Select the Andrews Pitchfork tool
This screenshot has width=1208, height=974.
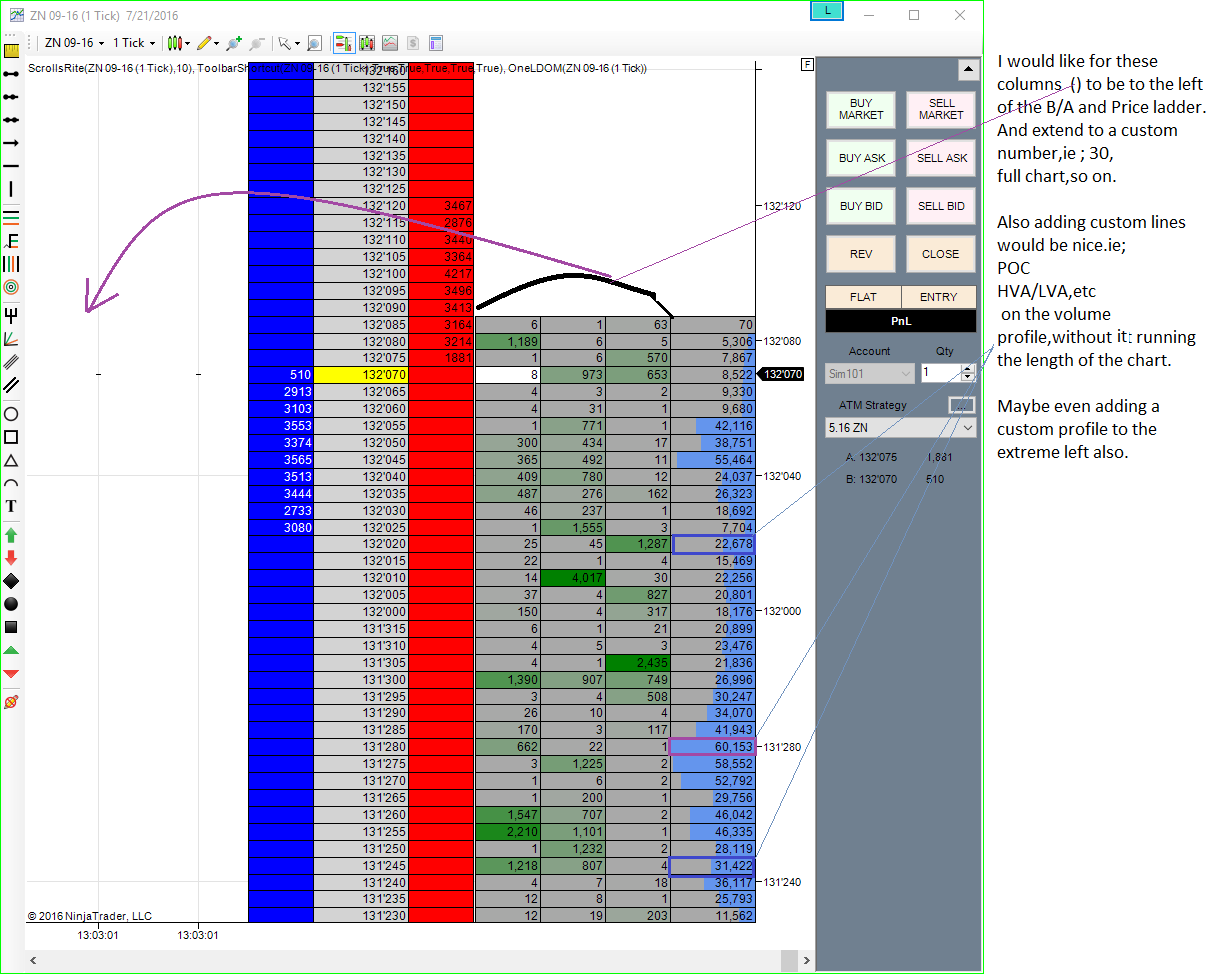tap(12, 315)
